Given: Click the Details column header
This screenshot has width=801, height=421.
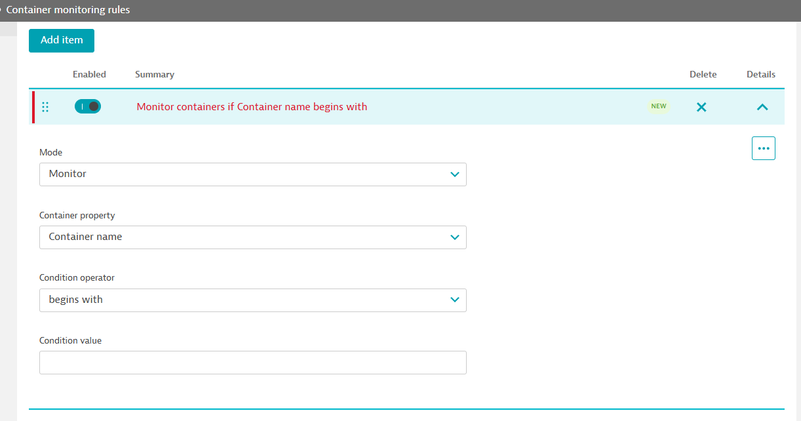Looking at the screenshot, I should coord(761,75).
